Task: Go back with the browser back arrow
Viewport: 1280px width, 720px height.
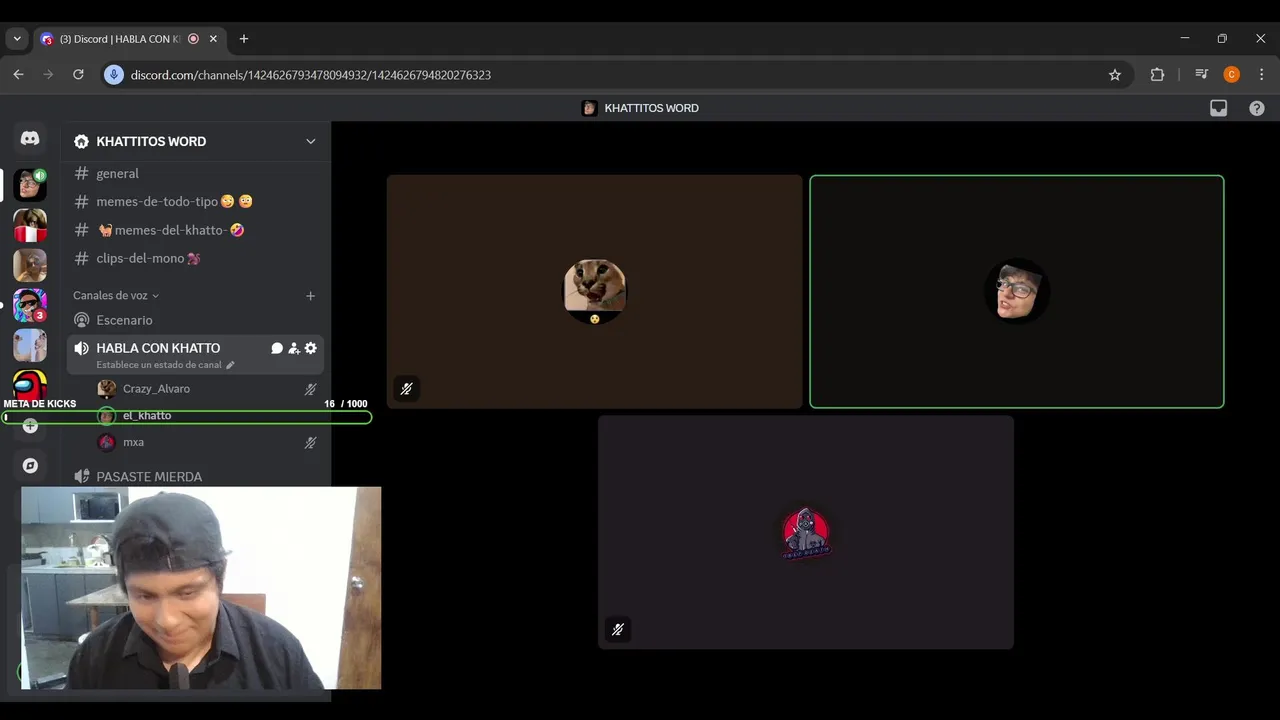Action: point(18,75)
